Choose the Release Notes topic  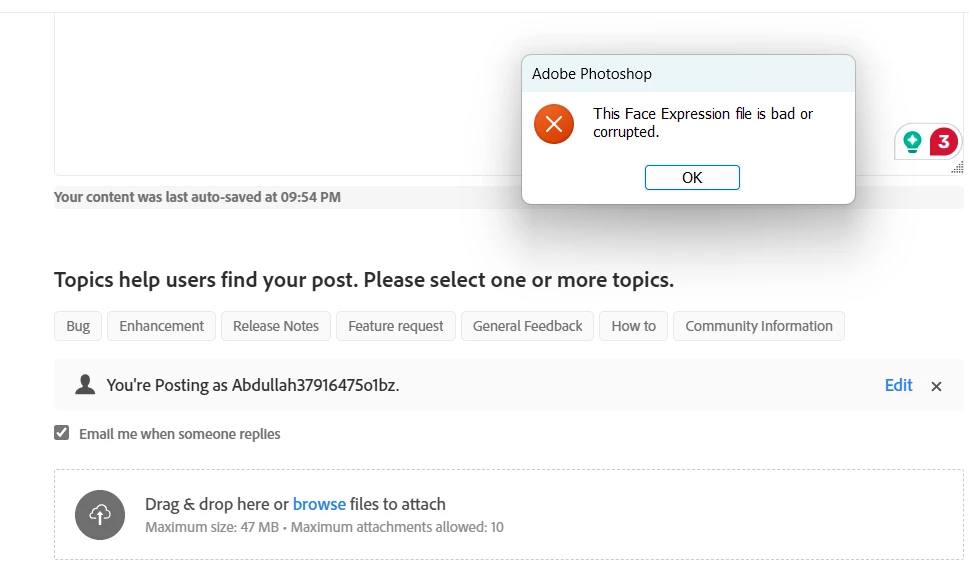click(276, 326)
